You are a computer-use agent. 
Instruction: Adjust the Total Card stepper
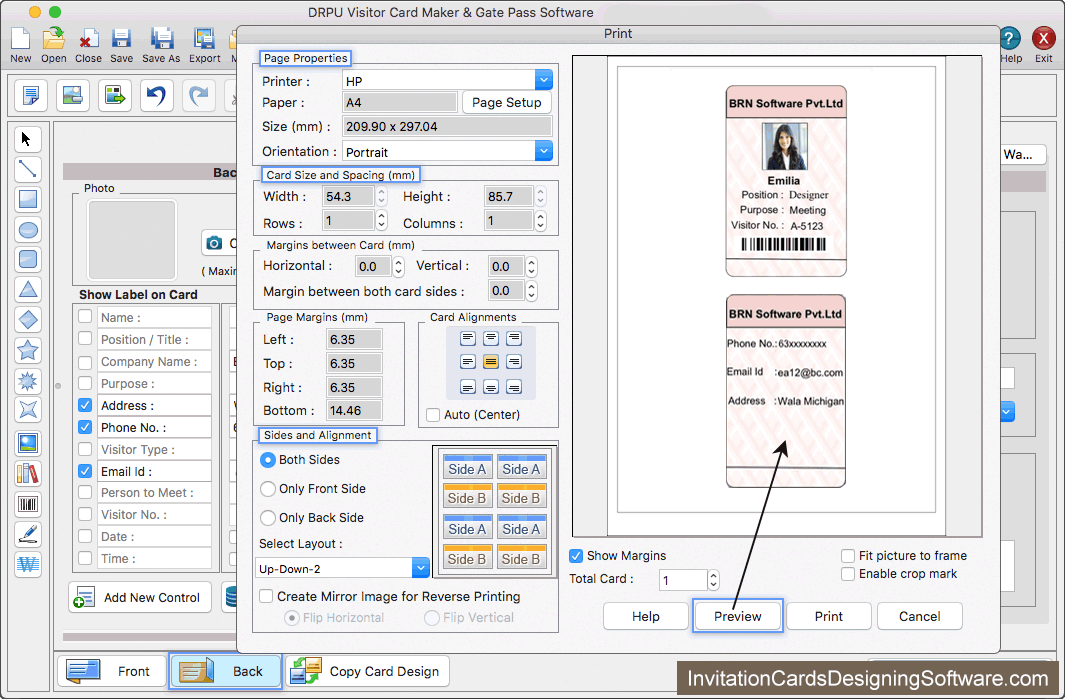(712, 579)
